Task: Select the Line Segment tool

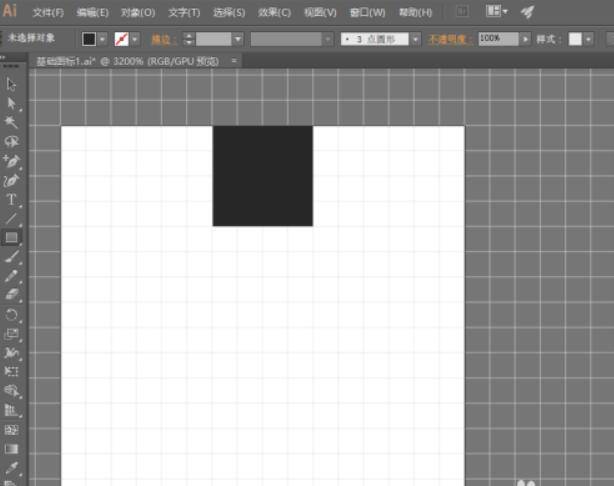Action: click(x=12, y=219)
